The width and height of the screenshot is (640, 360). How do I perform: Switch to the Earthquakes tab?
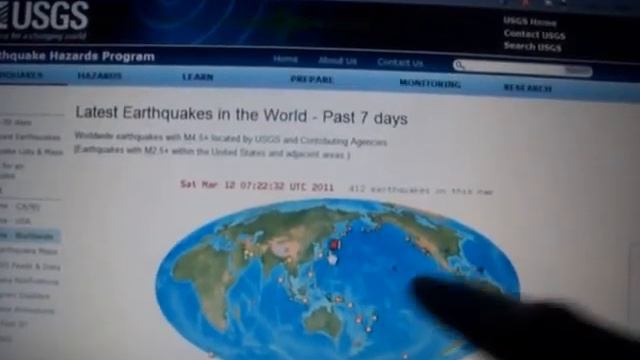tap(20, 75)
